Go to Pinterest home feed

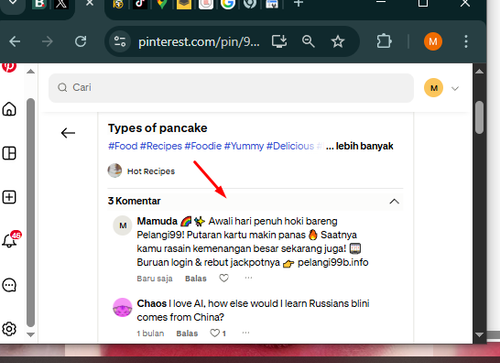pos(9,109)
